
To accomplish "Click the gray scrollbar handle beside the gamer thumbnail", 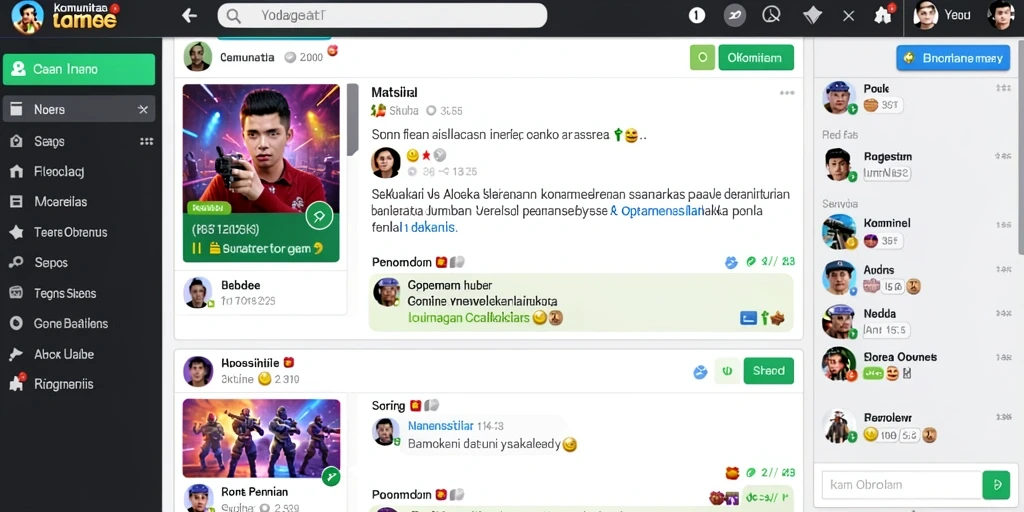I will pos(353,120).
